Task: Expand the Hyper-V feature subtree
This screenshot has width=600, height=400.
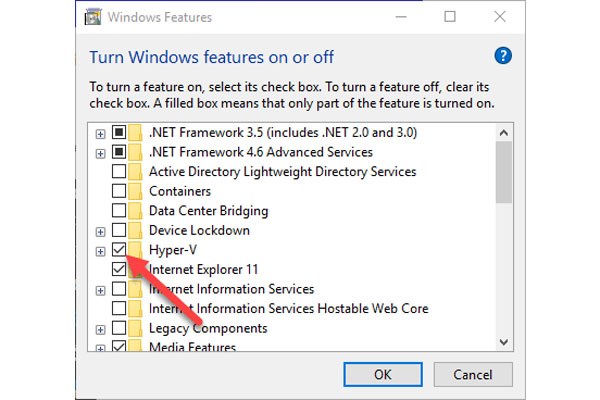Action: click(100, 251)
